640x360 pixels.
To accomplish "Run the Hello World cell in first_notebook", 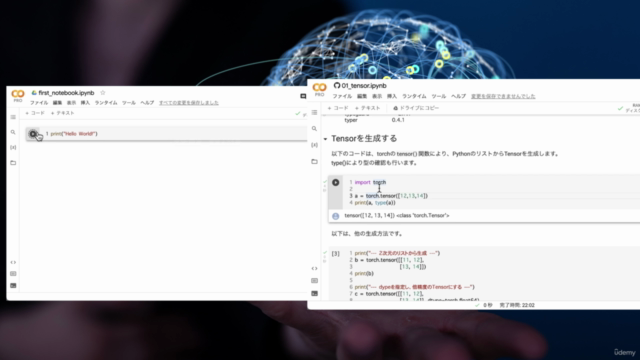I will point(33,134).
